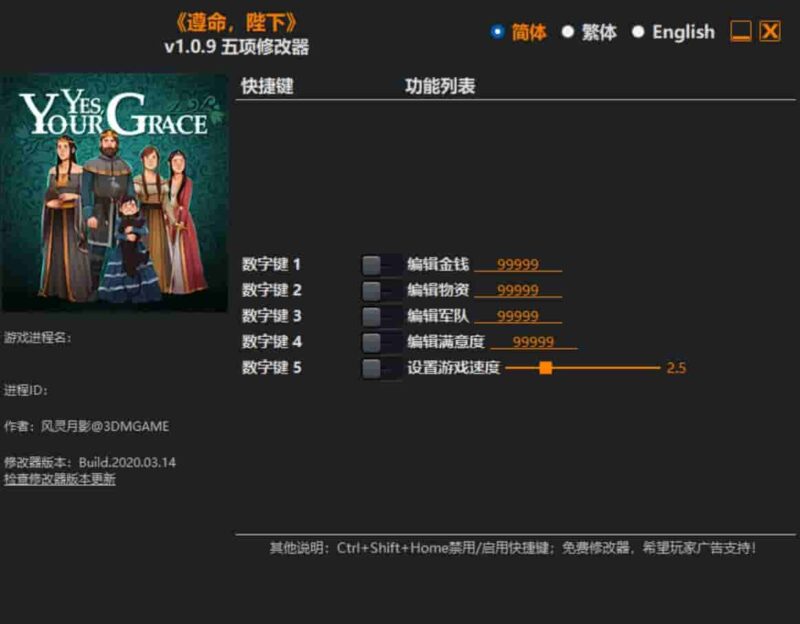
Task: Select the 简体 language radio button
Action: [496, 32]
